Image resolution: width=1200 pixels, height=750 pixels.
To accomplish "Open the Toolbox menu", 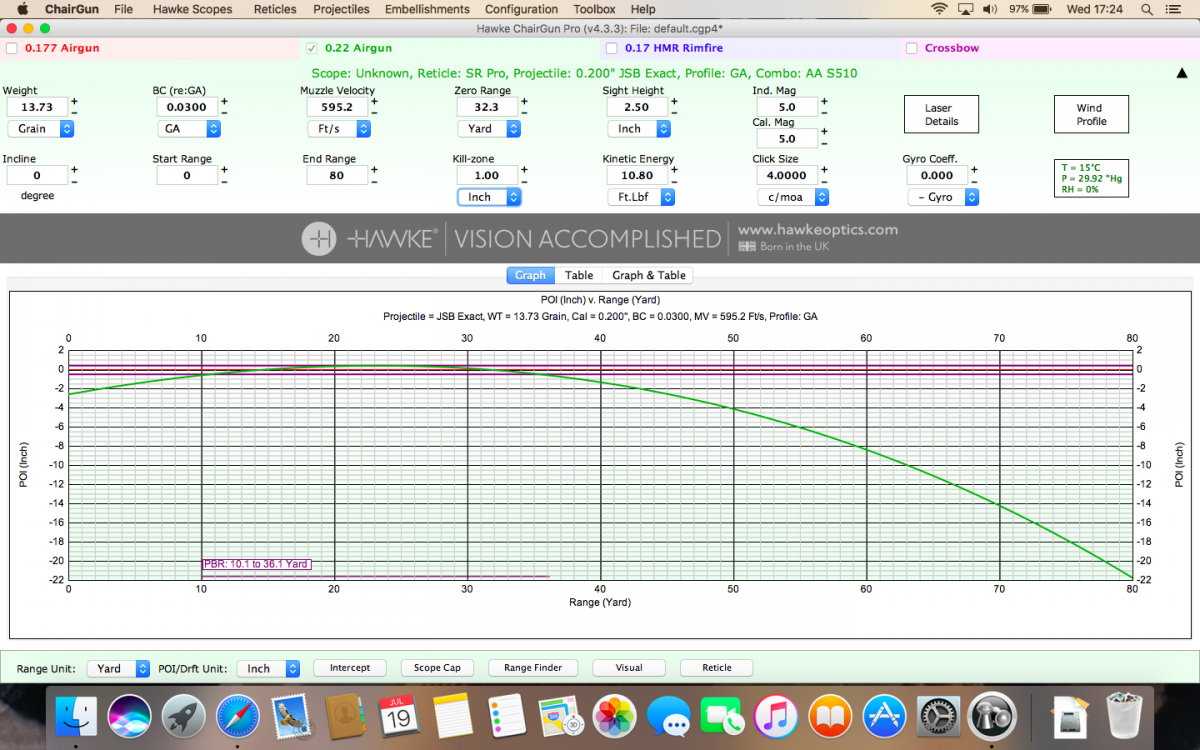I will (x=594, y=9).
